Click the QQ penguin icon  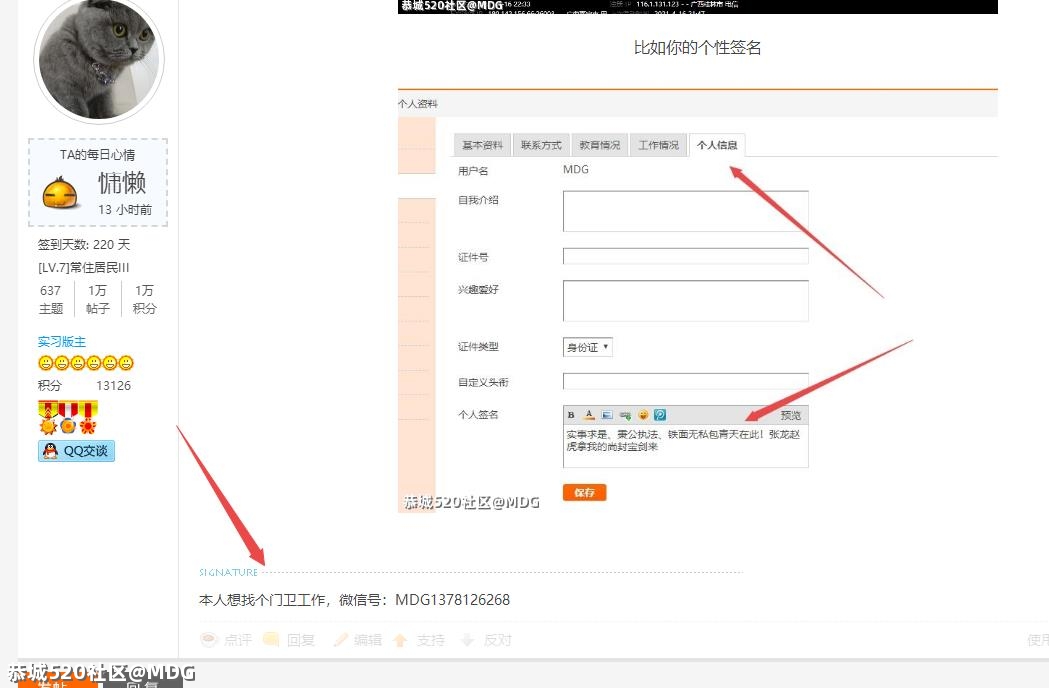(x=50, y=451)
